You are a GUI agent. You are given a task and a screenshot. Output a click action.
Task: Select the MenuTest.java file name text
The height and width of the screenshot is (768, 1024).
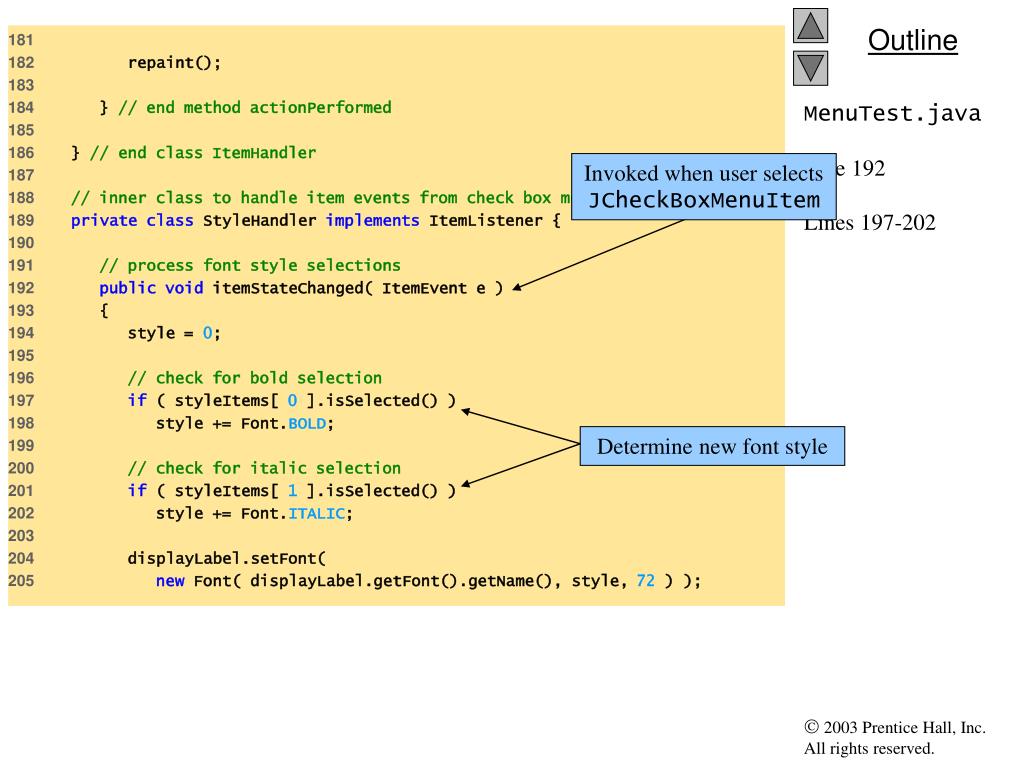pos(892,114)
